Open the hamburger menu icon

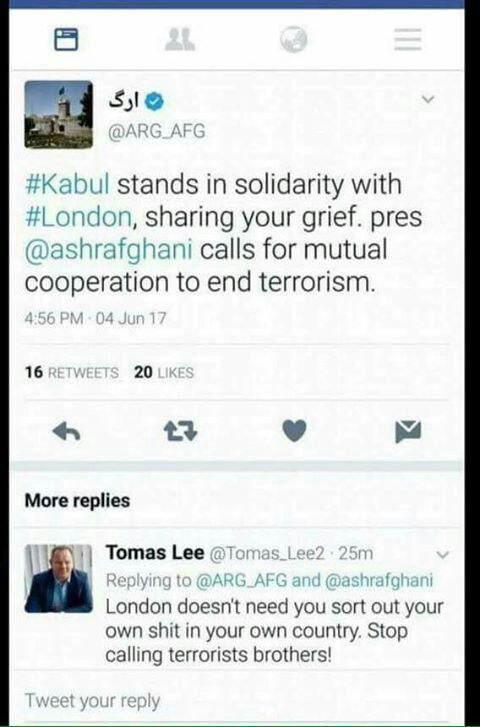coord(408,39)
